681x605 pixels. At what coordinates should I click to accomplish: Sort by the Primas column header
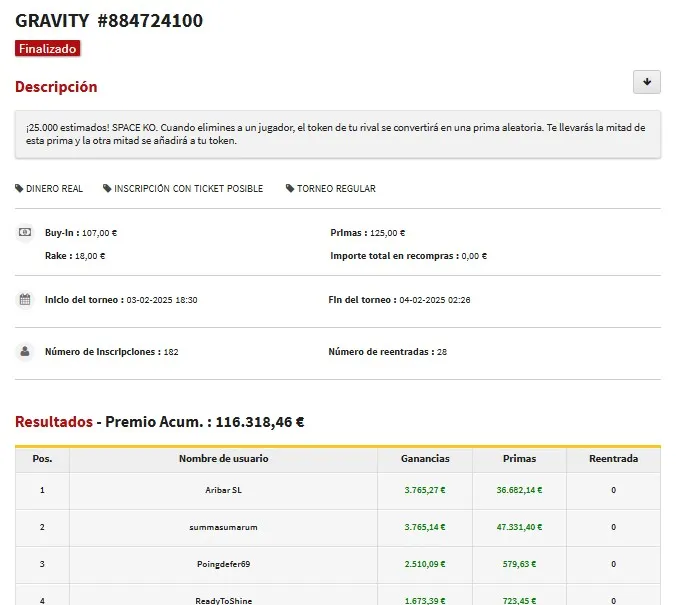tap(519, 459)
